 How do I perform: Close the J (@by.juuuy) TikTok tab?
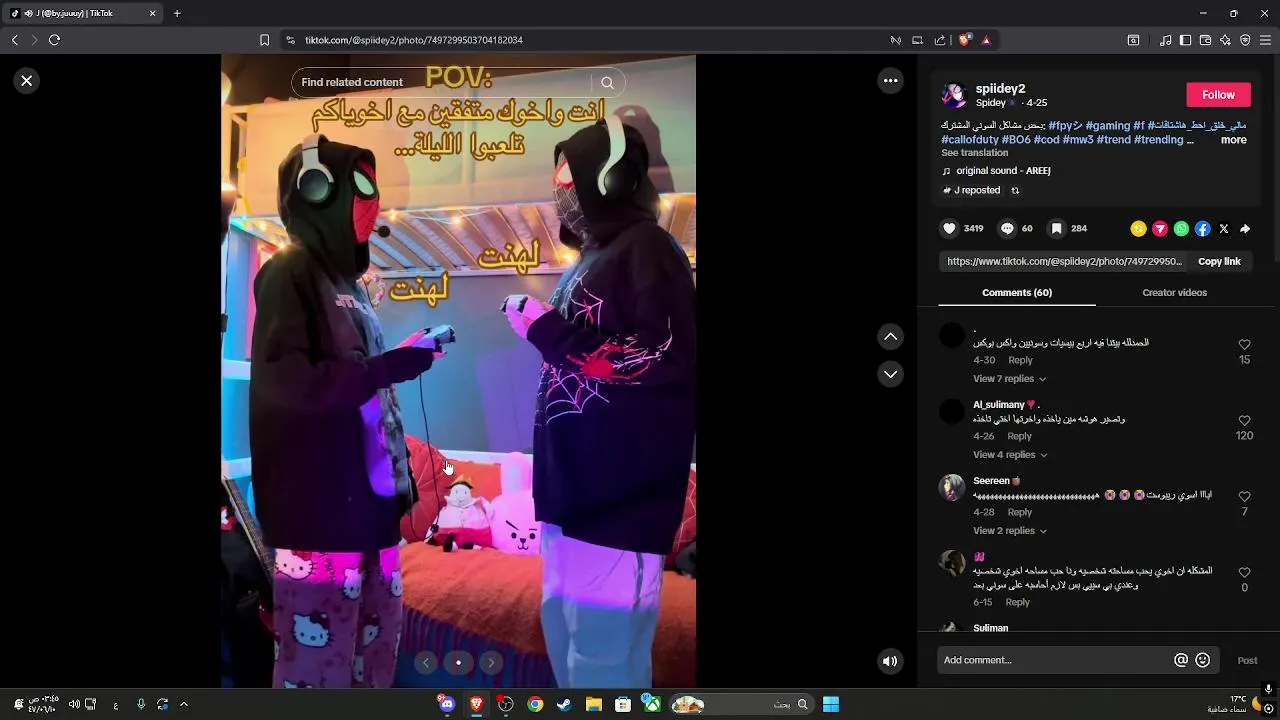pos(152,13)
